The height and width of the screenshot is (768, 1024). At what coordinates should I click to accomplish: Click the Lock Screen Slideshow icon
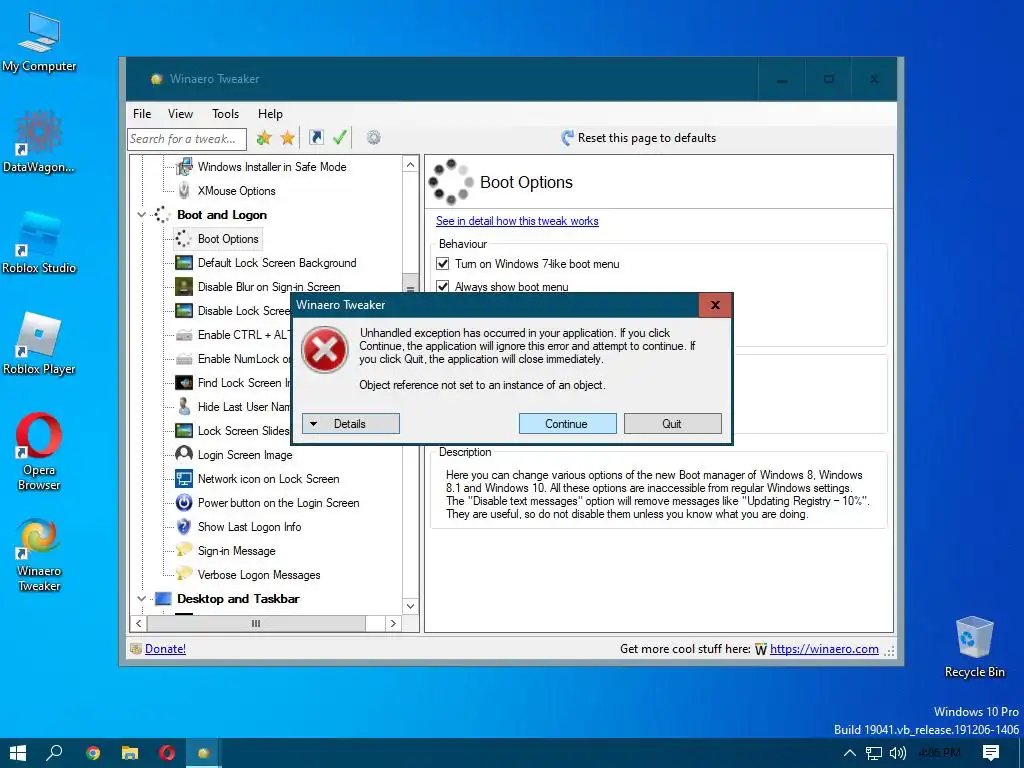(184, 431)
